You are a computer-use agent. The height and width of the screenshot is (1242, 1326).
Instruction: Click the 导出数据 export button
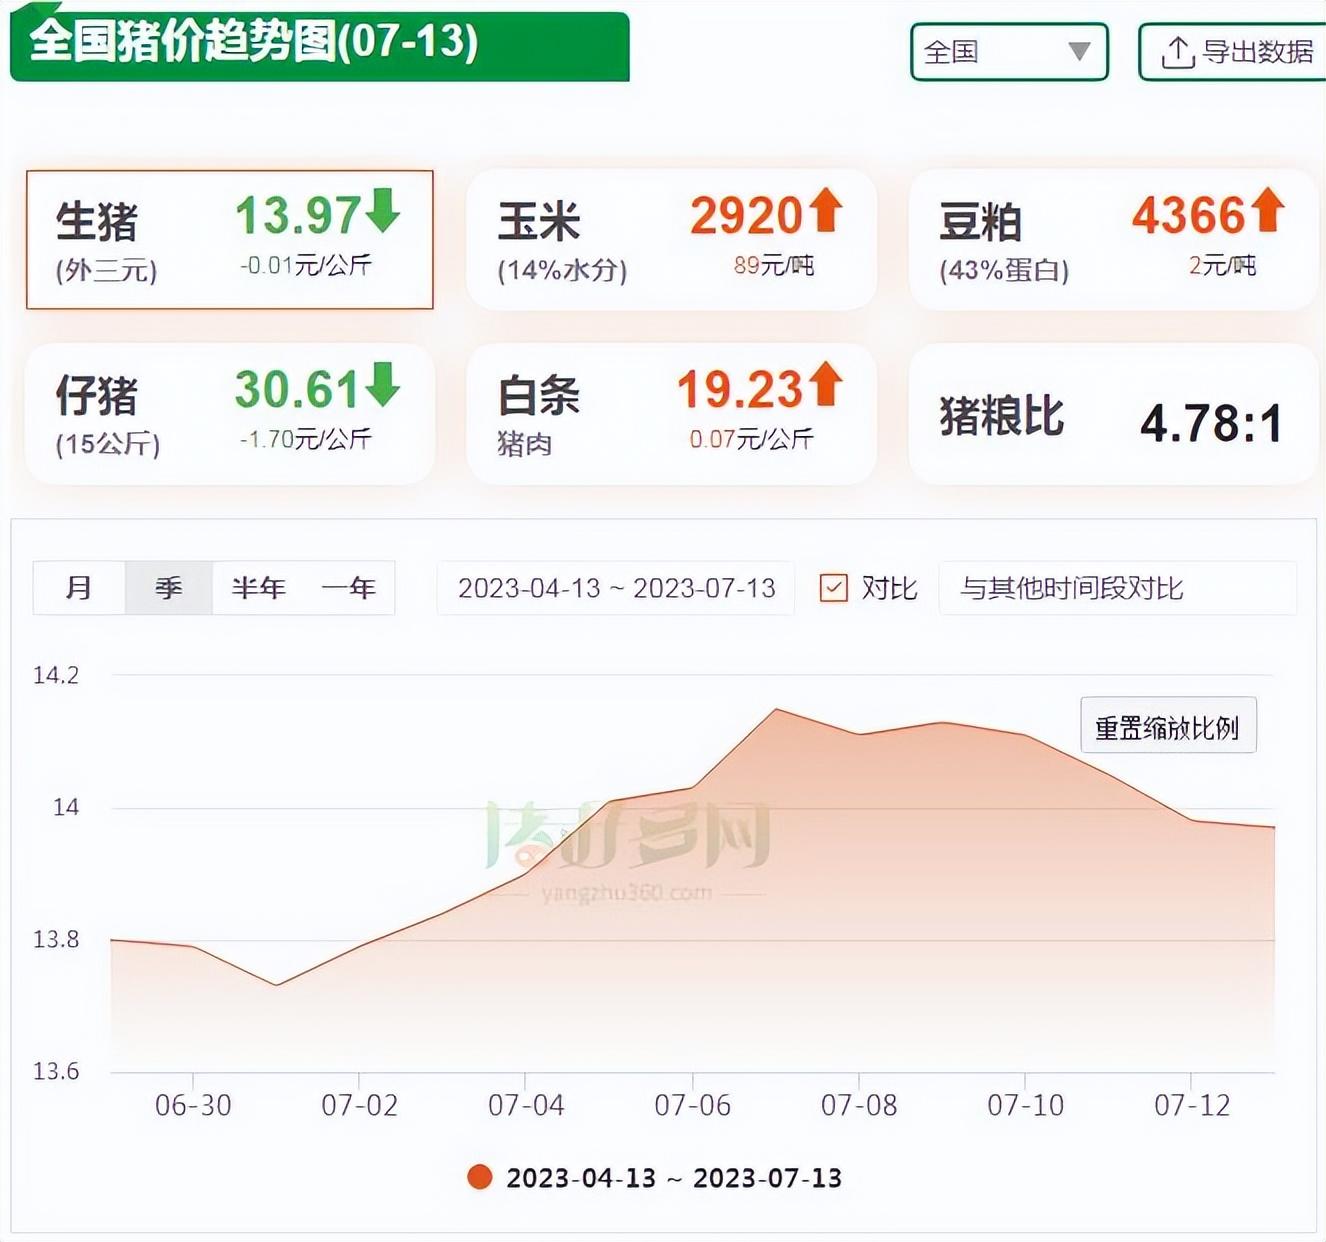[1233, 52]
